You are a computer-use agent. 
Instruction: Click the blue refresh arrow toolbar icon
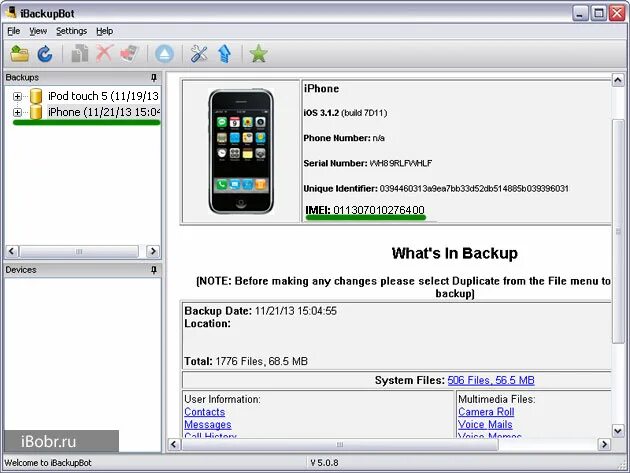pyautogui.click(x=45, y=53)
